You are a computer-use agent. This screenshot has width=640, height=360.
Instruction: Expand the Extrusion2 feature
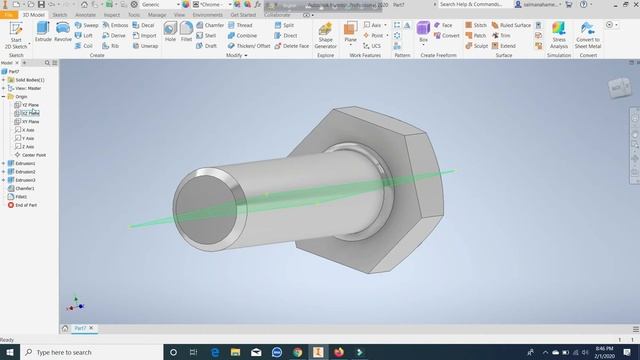click(4, 172)
